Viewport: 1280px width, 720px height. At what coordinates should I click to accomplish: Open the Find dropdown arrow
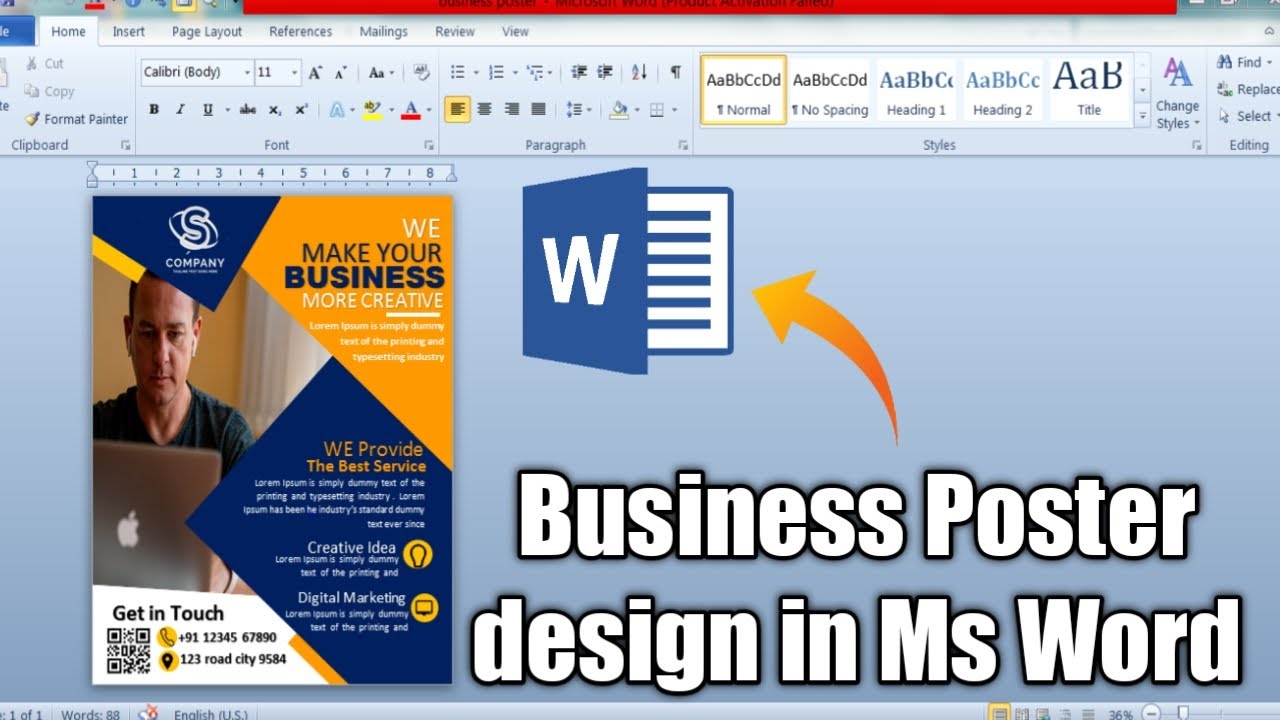click(x=1270, y=62)
